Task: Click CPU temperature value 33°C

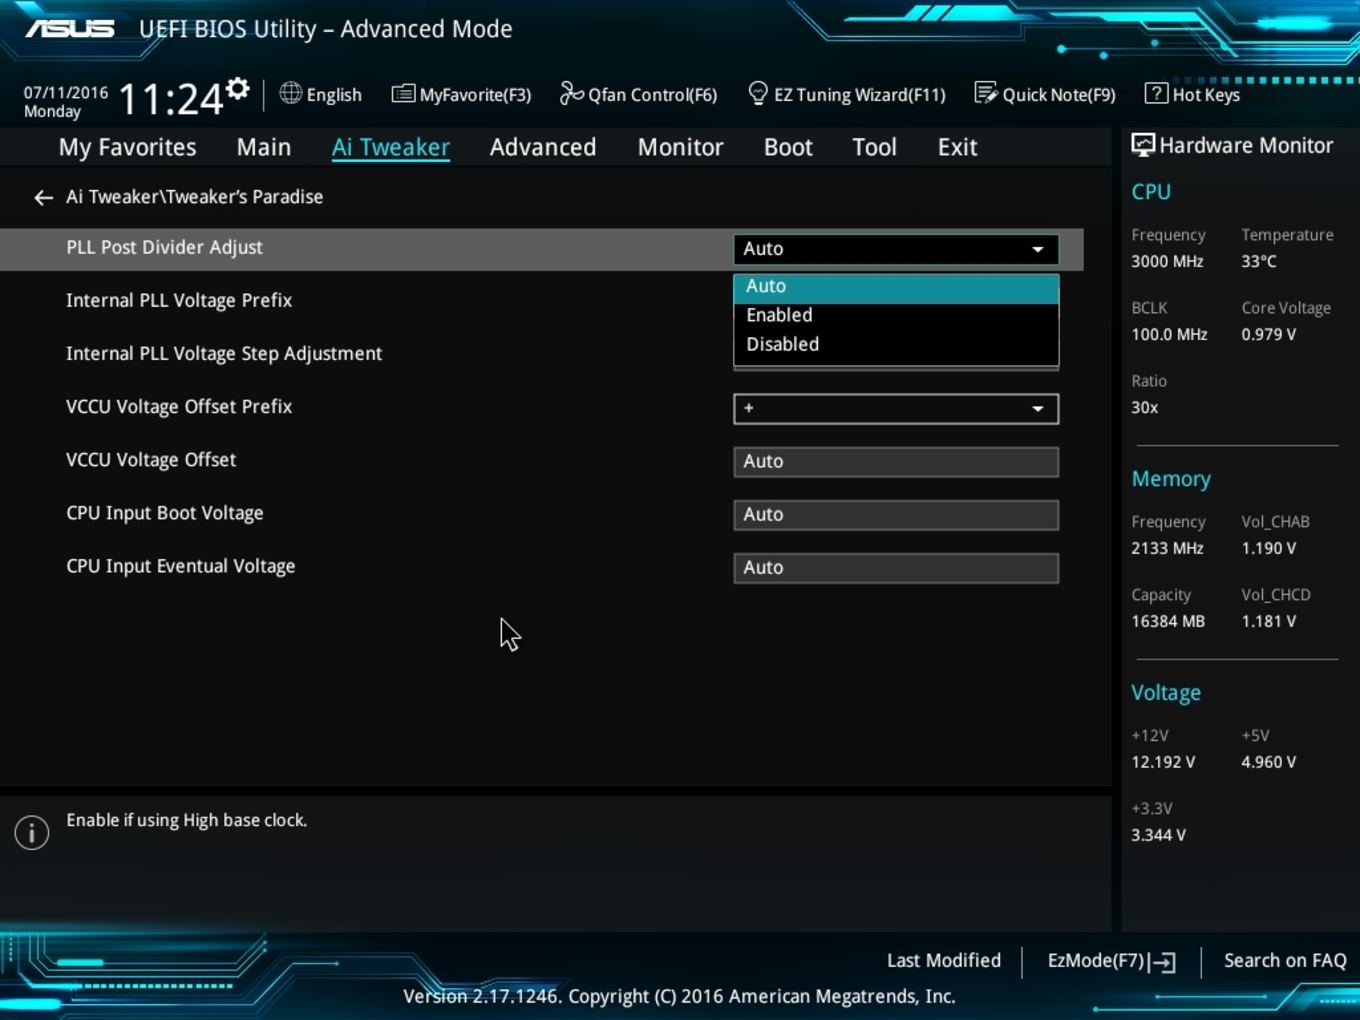Action: 1259,261
